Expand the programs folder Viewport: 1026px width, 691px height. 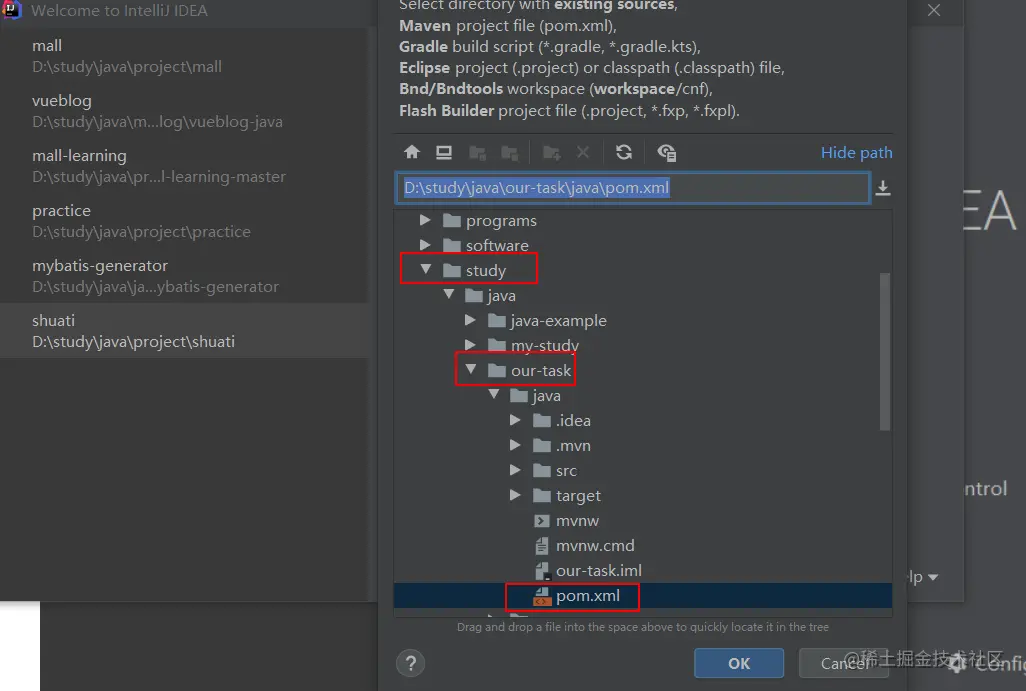tap(425, 221)
